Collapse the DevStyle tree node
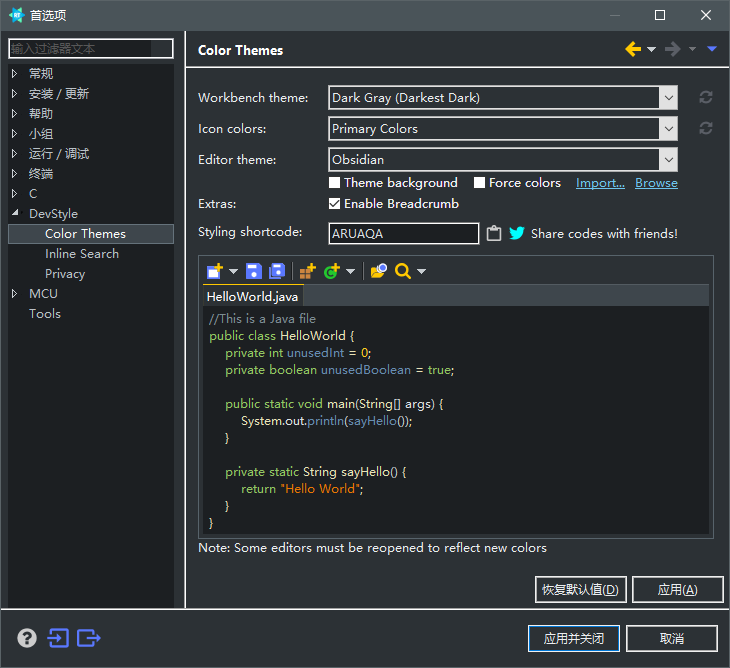Image resolution: width=730 pixels, height=668 pixels. (15, 213)
